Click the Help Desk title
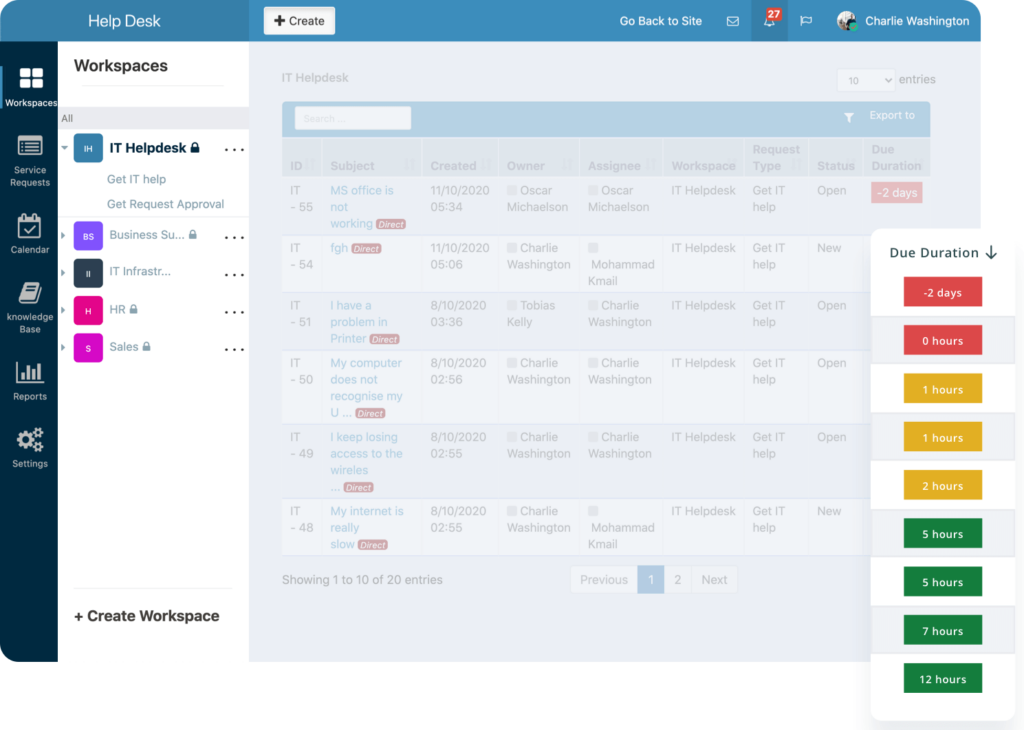The image size is (1024, 730). click(x=124, y=21)
